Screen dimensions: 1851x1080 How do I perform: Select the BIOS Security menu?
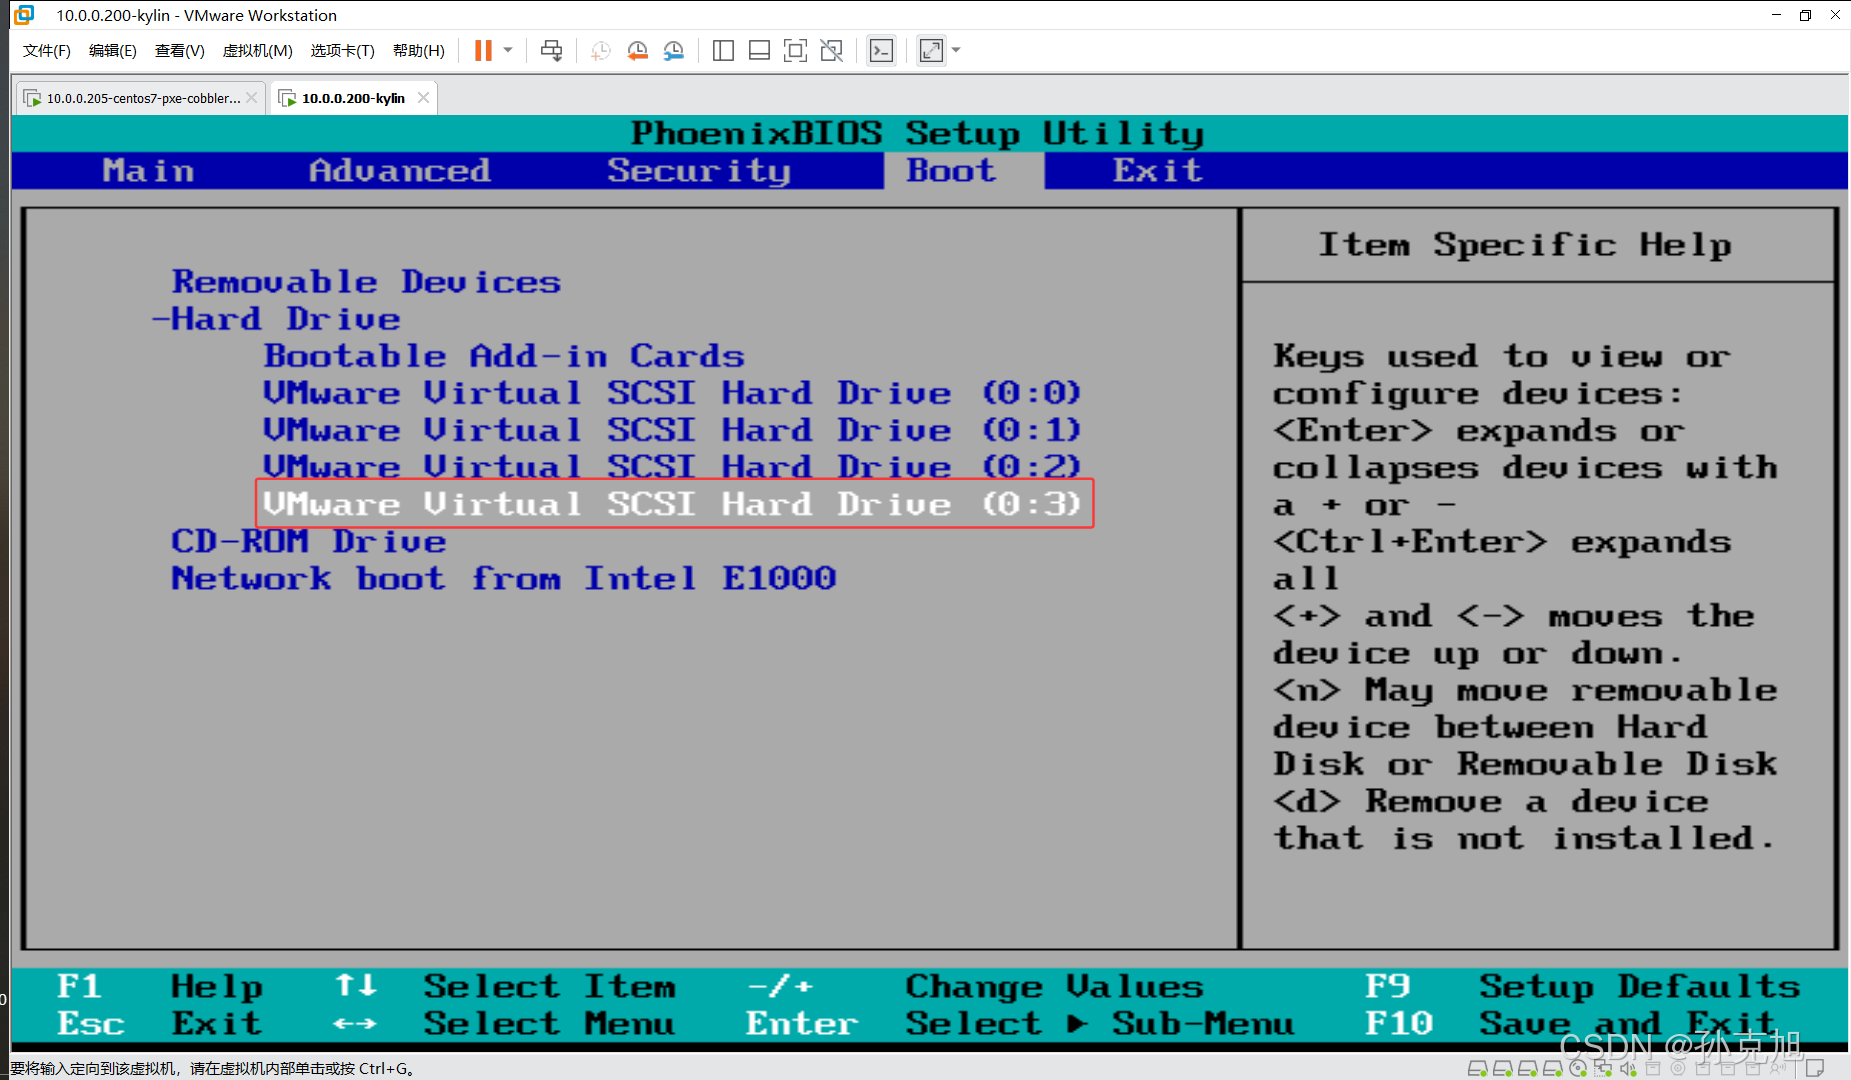[699, 171]
